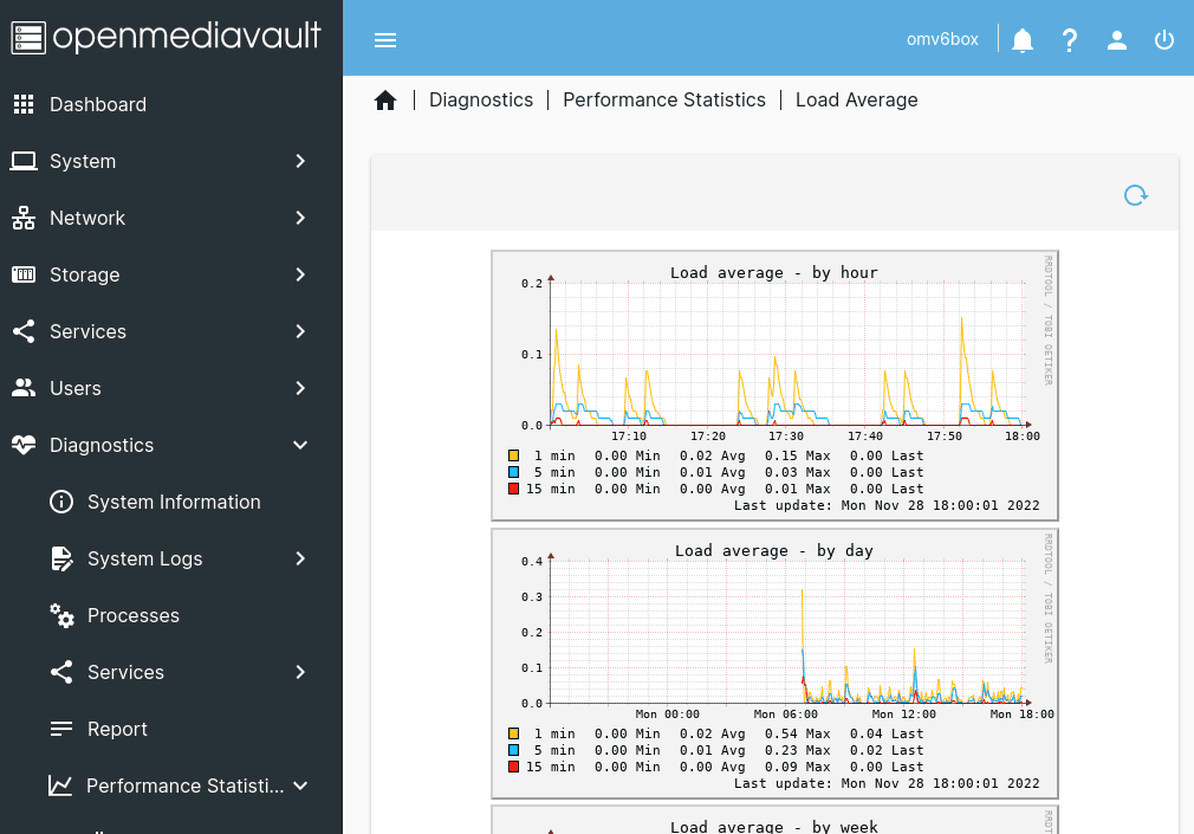Click the 0.54 Max value in day graph

pos(797,733)
